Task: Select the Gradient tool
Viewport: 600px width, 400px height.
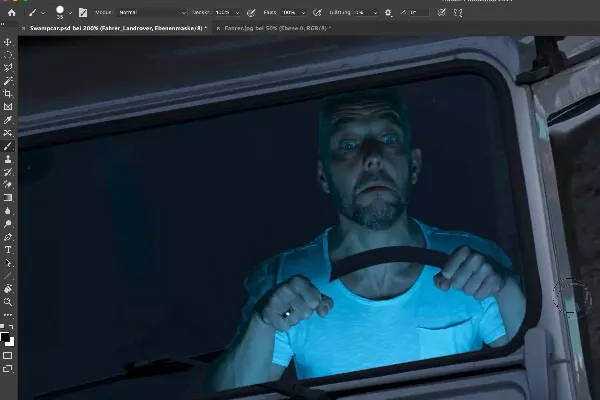Action: coord(8,198)
